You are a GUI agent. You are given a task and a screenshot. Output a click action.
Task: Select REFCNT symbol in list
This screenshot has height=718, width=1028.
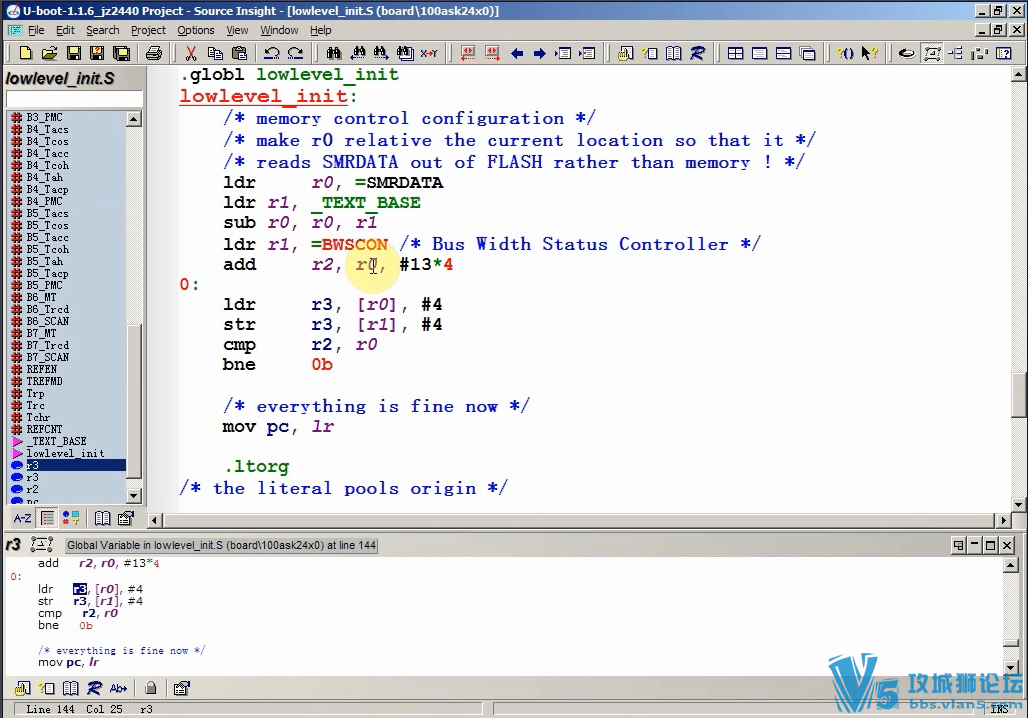point(44,429)
